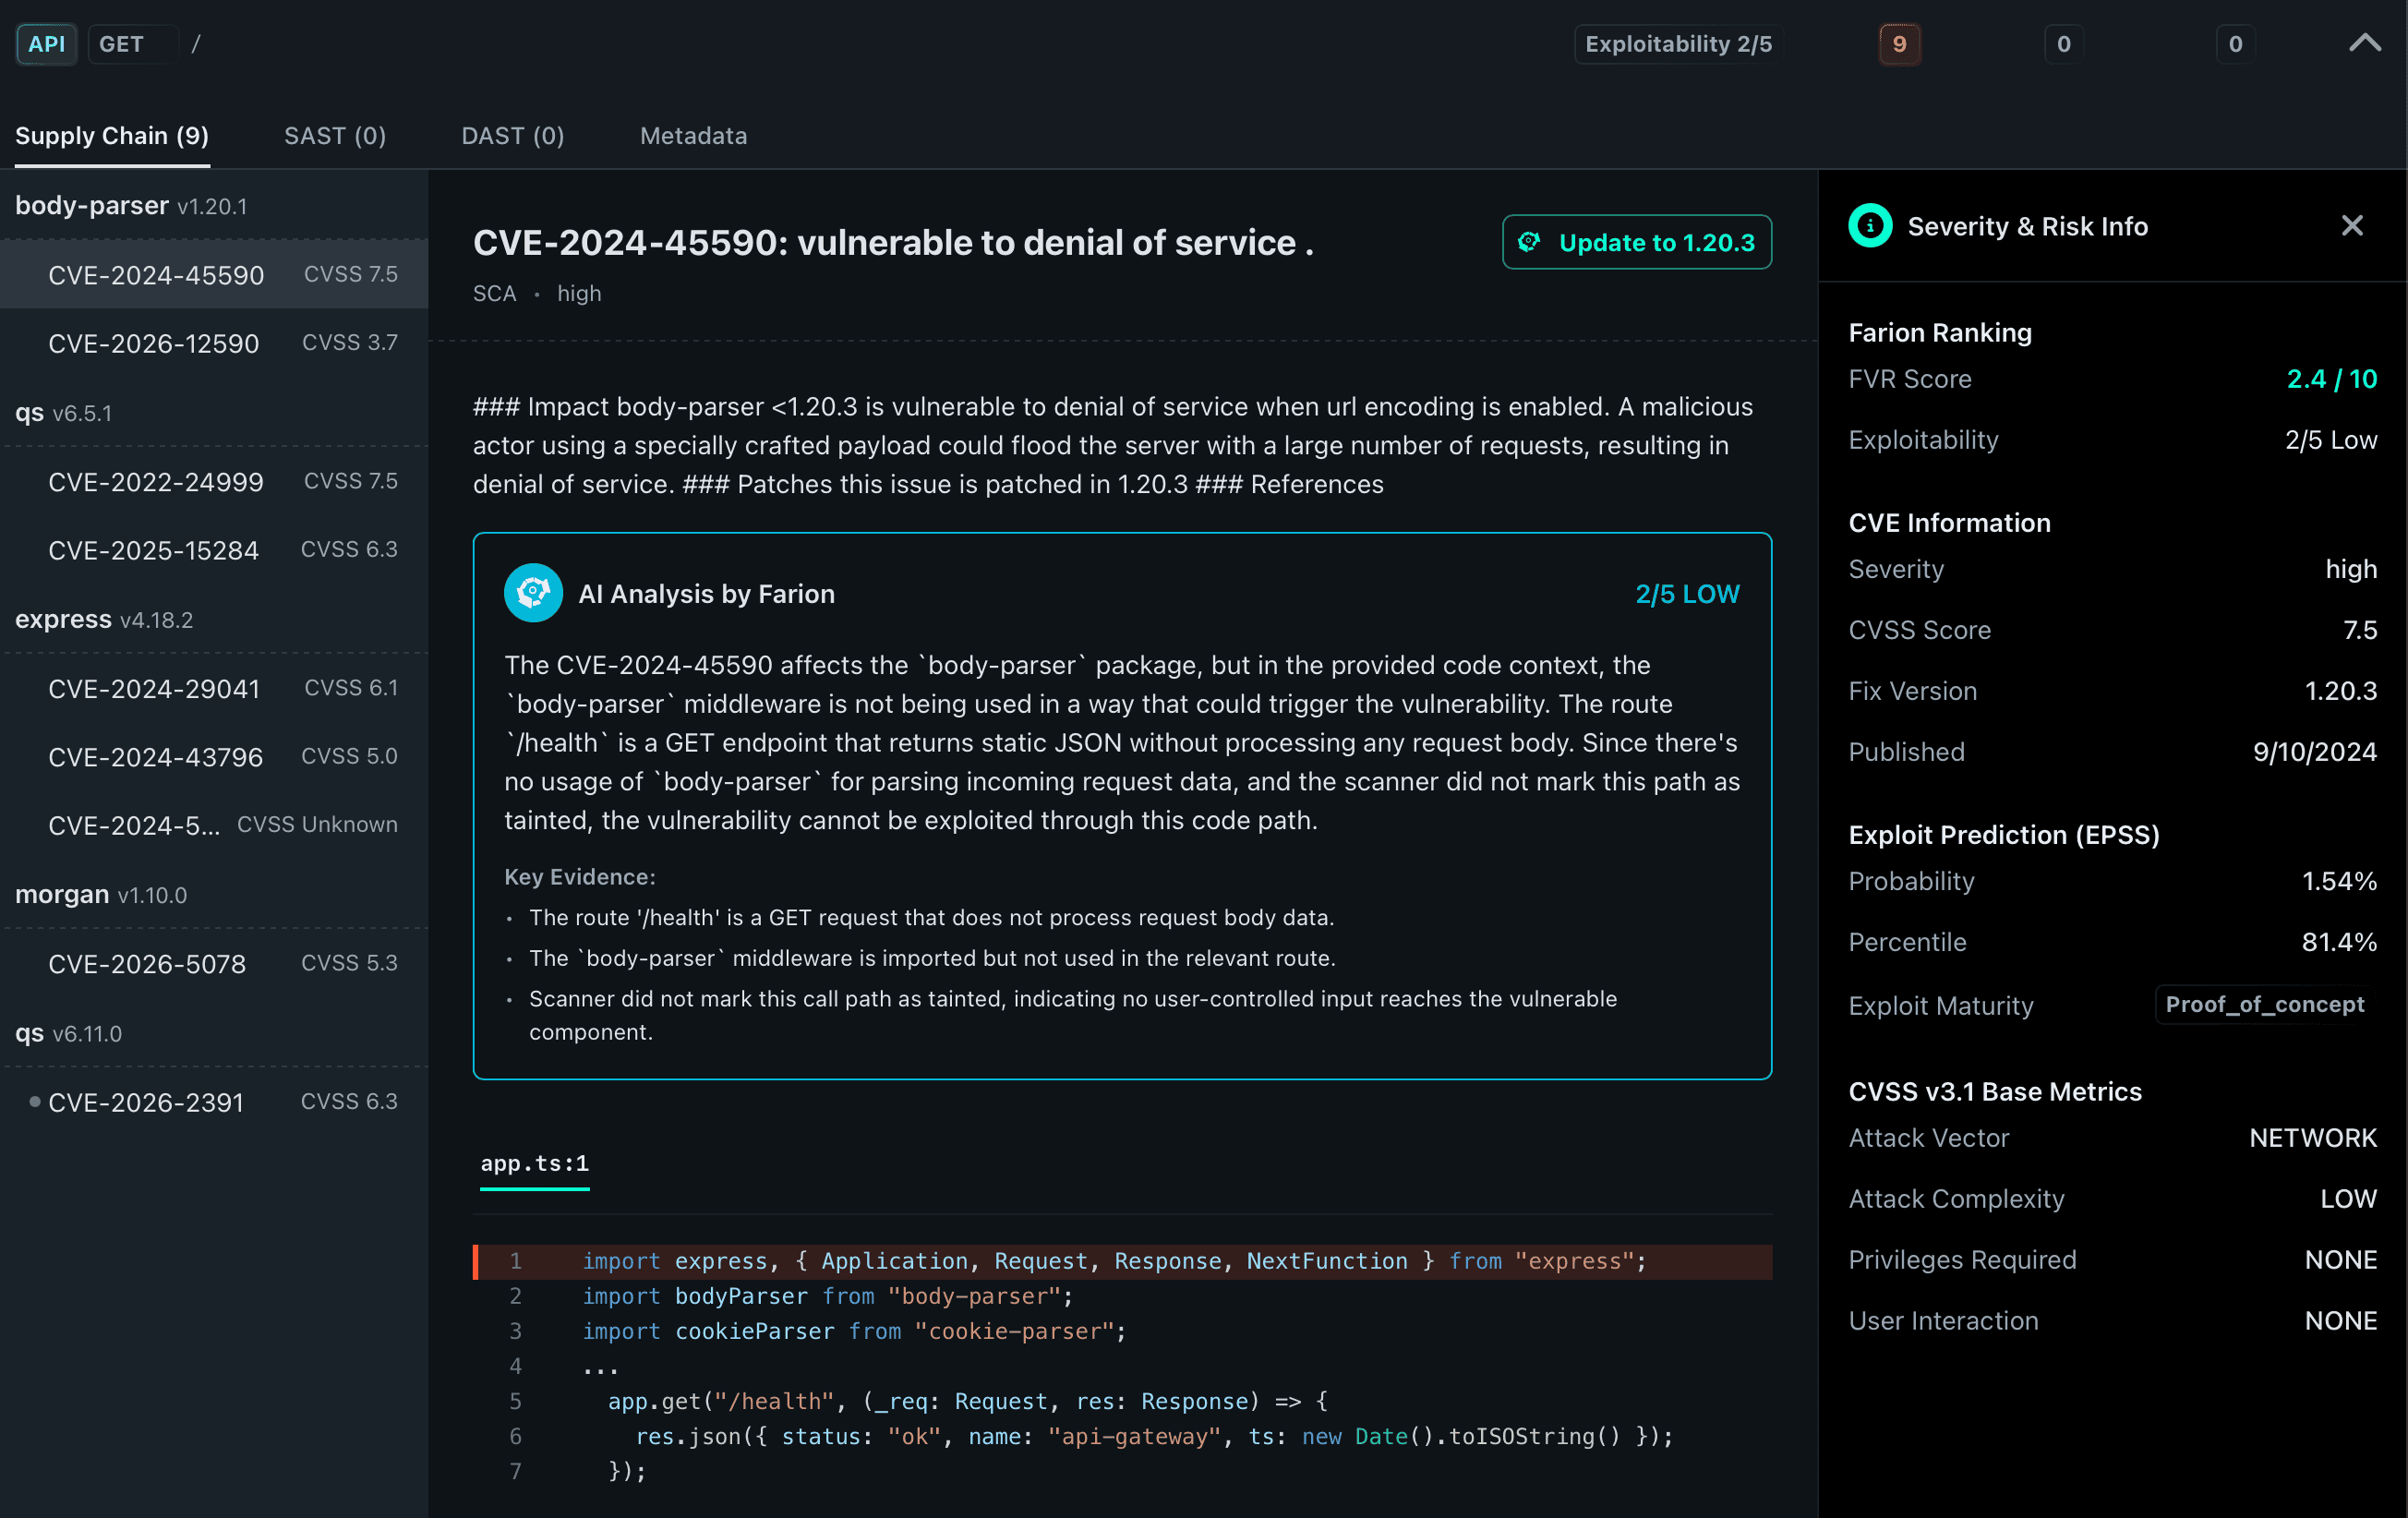Screen dimensions: 2408x1518
Task: Click the EPSS Percentile 81.4% value
Action: (2339, 942)
